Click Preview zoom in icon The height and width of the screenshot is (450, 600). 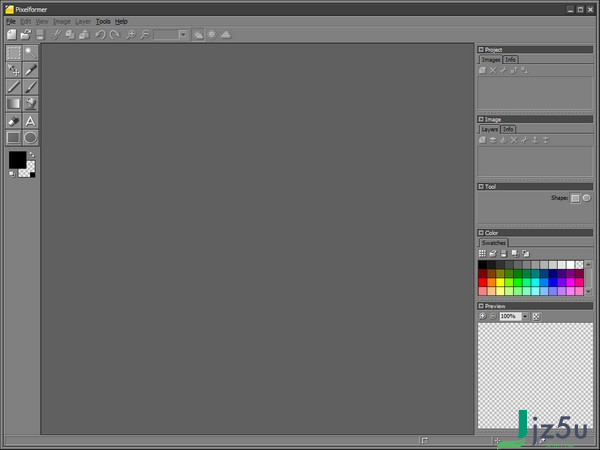[x=483, y=316]
